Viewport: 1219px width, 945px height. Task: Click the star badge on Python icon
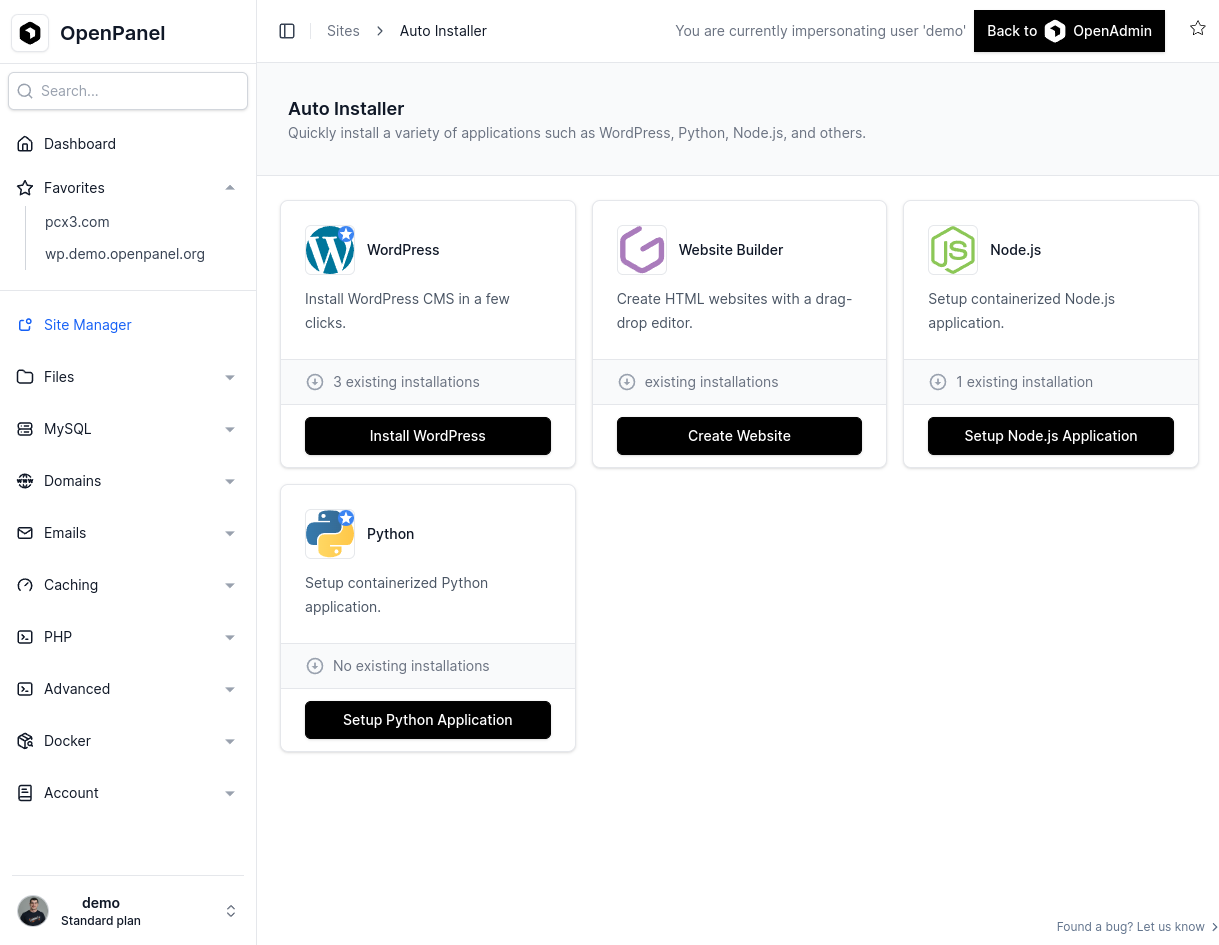click(x=346, y=517)
